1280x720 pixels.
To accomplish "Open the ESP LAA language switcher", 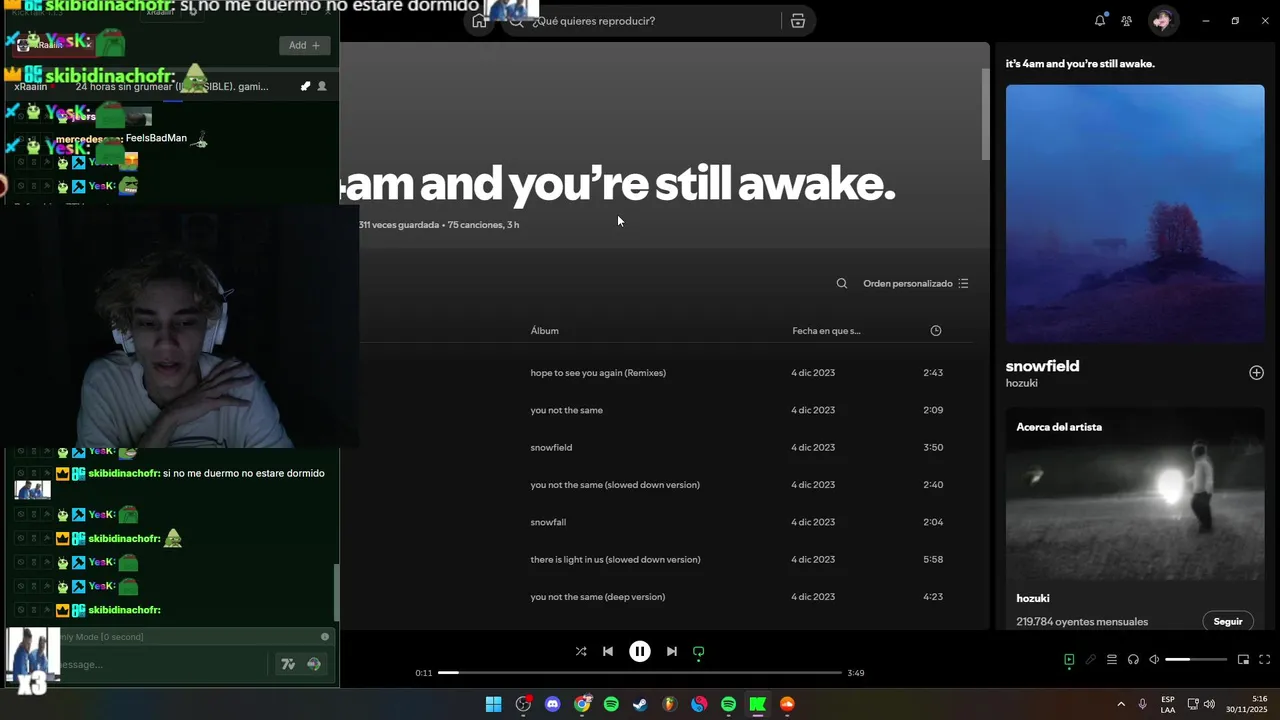I will [x=1168, y=704].
